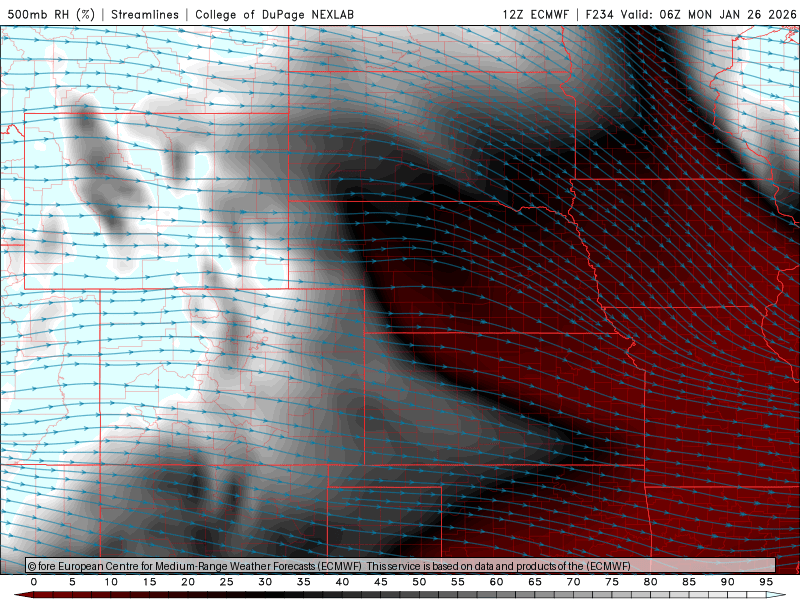Image resolution: width=800 pixels, height=600 pixels.
Task: Click the "50" color scale label
Action: (x=419, y=582)
